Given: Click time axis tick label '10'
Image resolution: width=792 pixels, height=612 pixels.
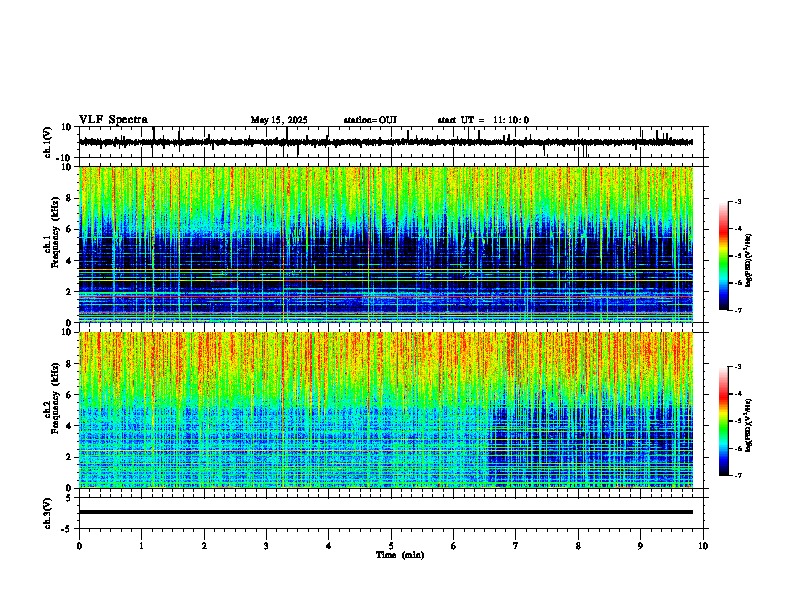Looking at the screenshot, I should pos(703,546).
